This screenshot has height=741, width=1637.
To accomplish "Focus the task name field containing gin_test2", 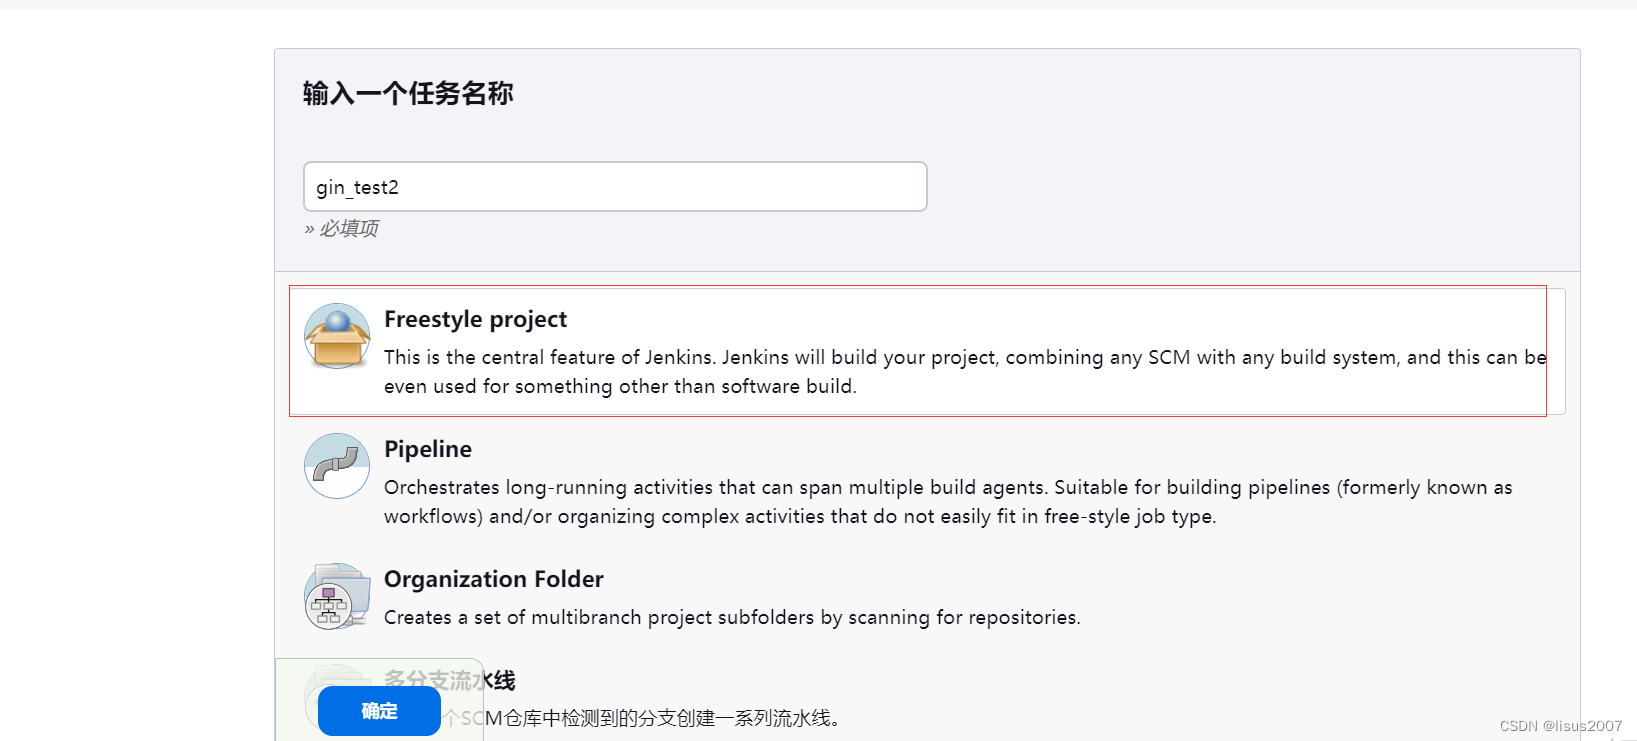I will tap(615, 187).
